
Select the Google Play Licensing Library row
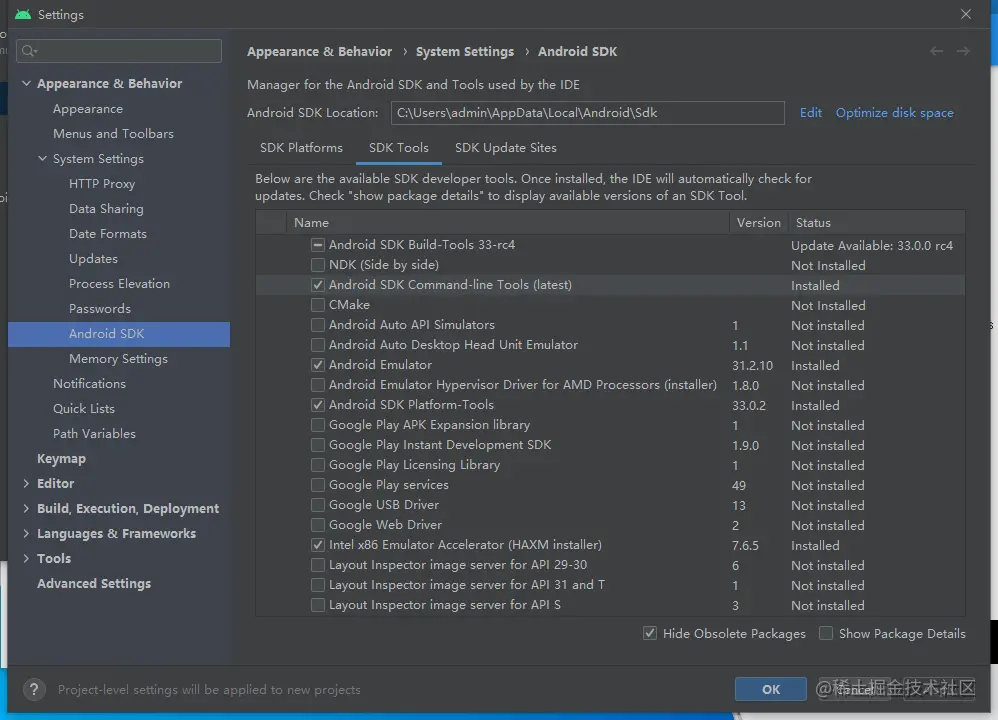(610, 465)
